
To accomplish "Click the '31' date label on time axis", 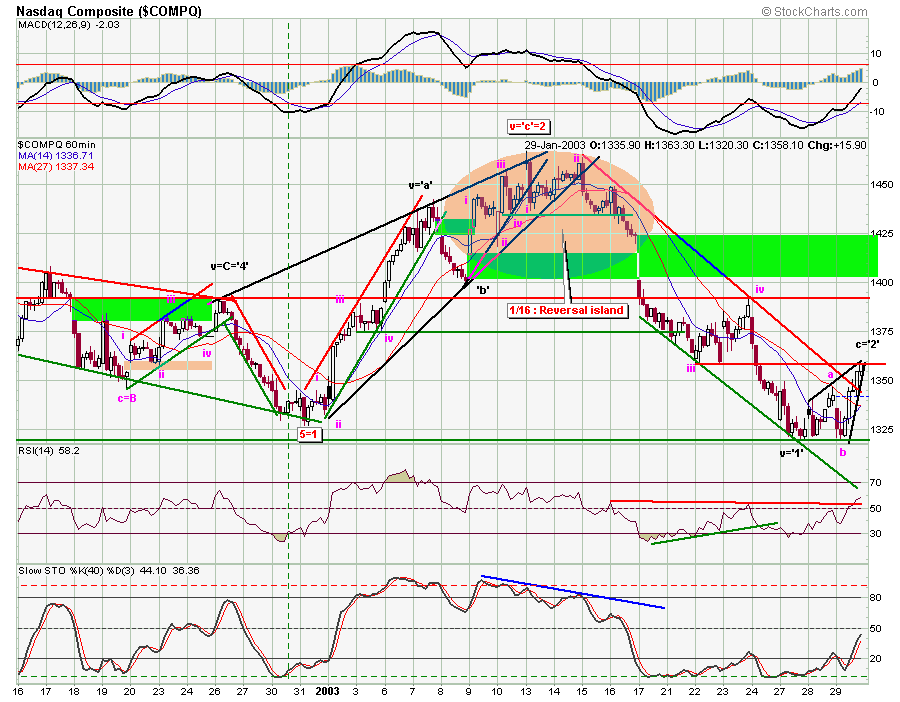I will [298, 692].
